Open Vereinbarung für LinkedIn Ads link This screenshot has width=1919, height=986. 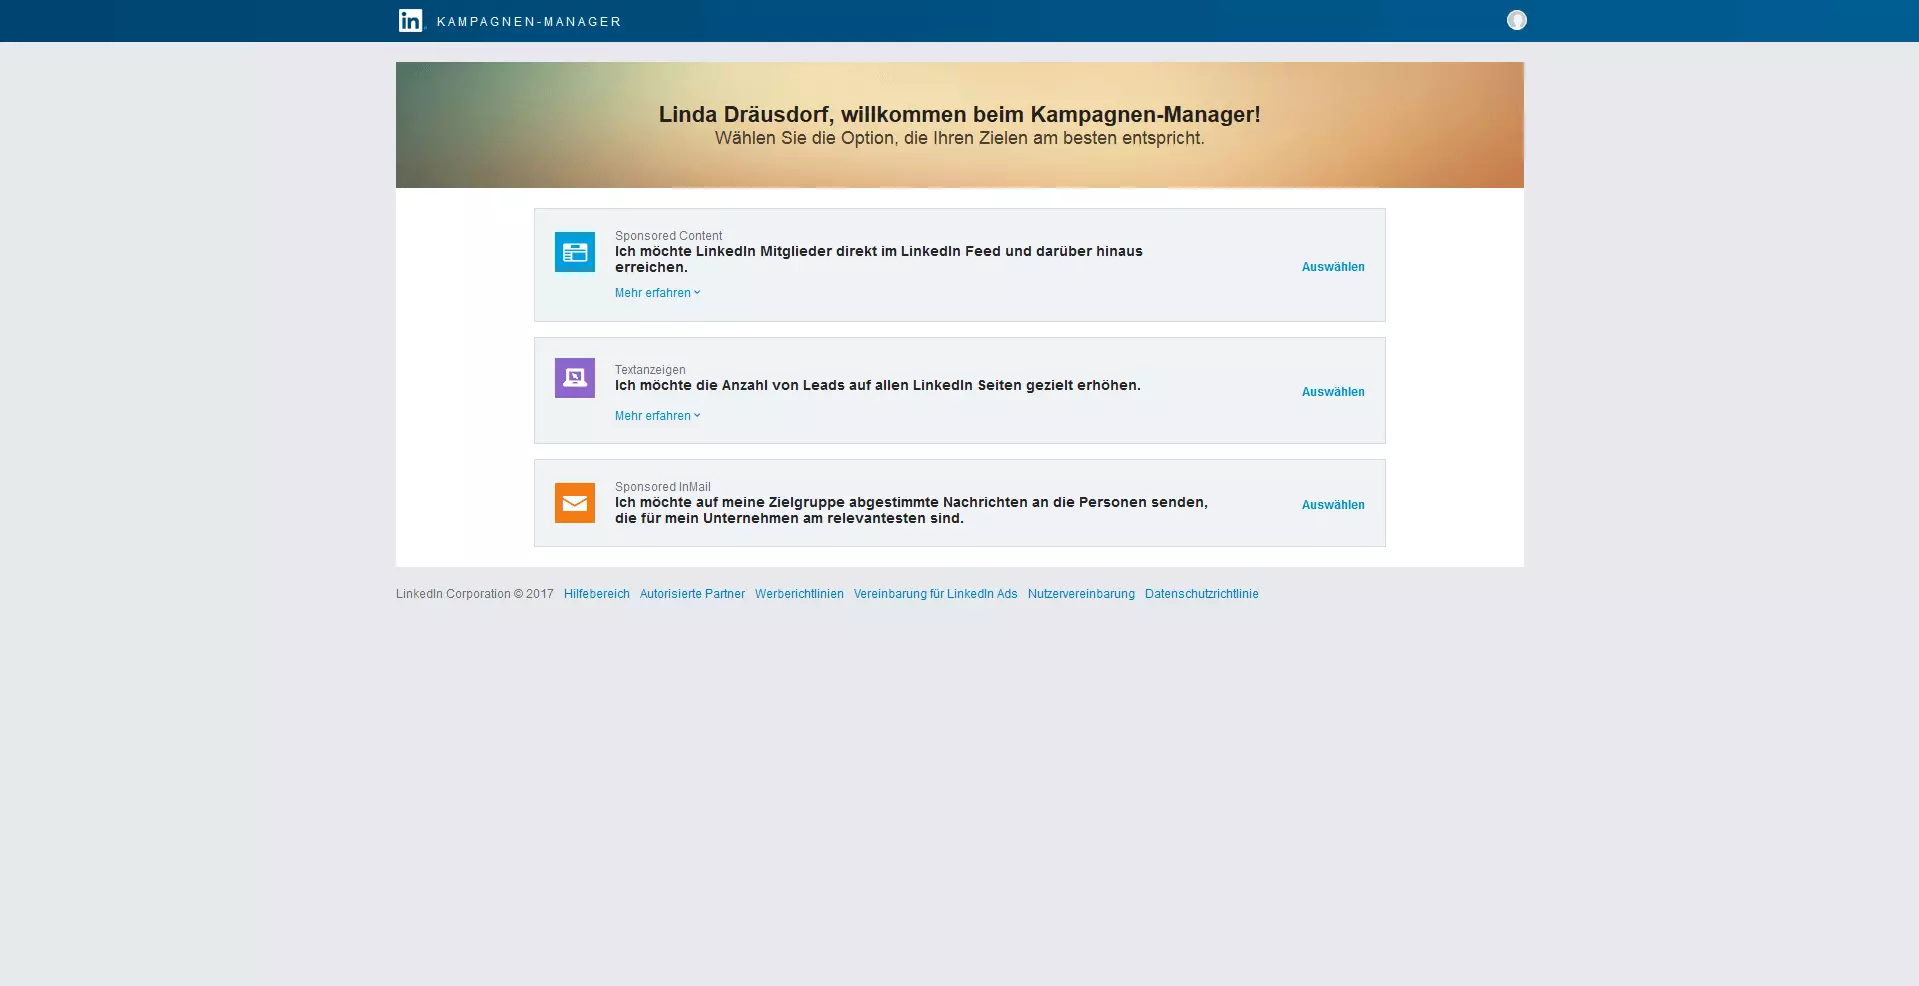(935, 594)
